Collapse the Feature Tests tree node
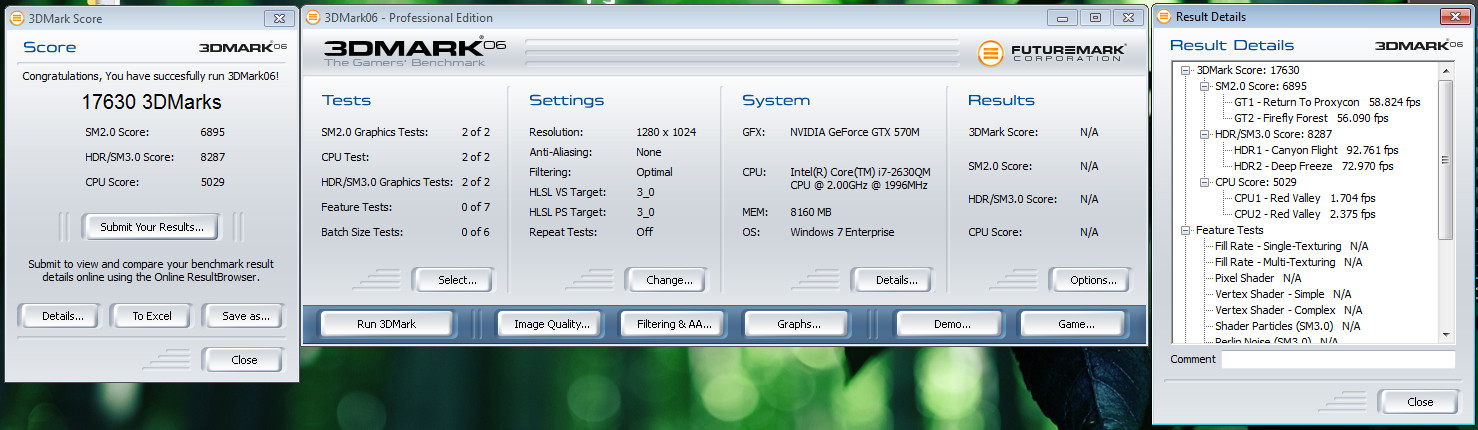This screenshot has width=1478, height=430. (x=1186, y=230)
